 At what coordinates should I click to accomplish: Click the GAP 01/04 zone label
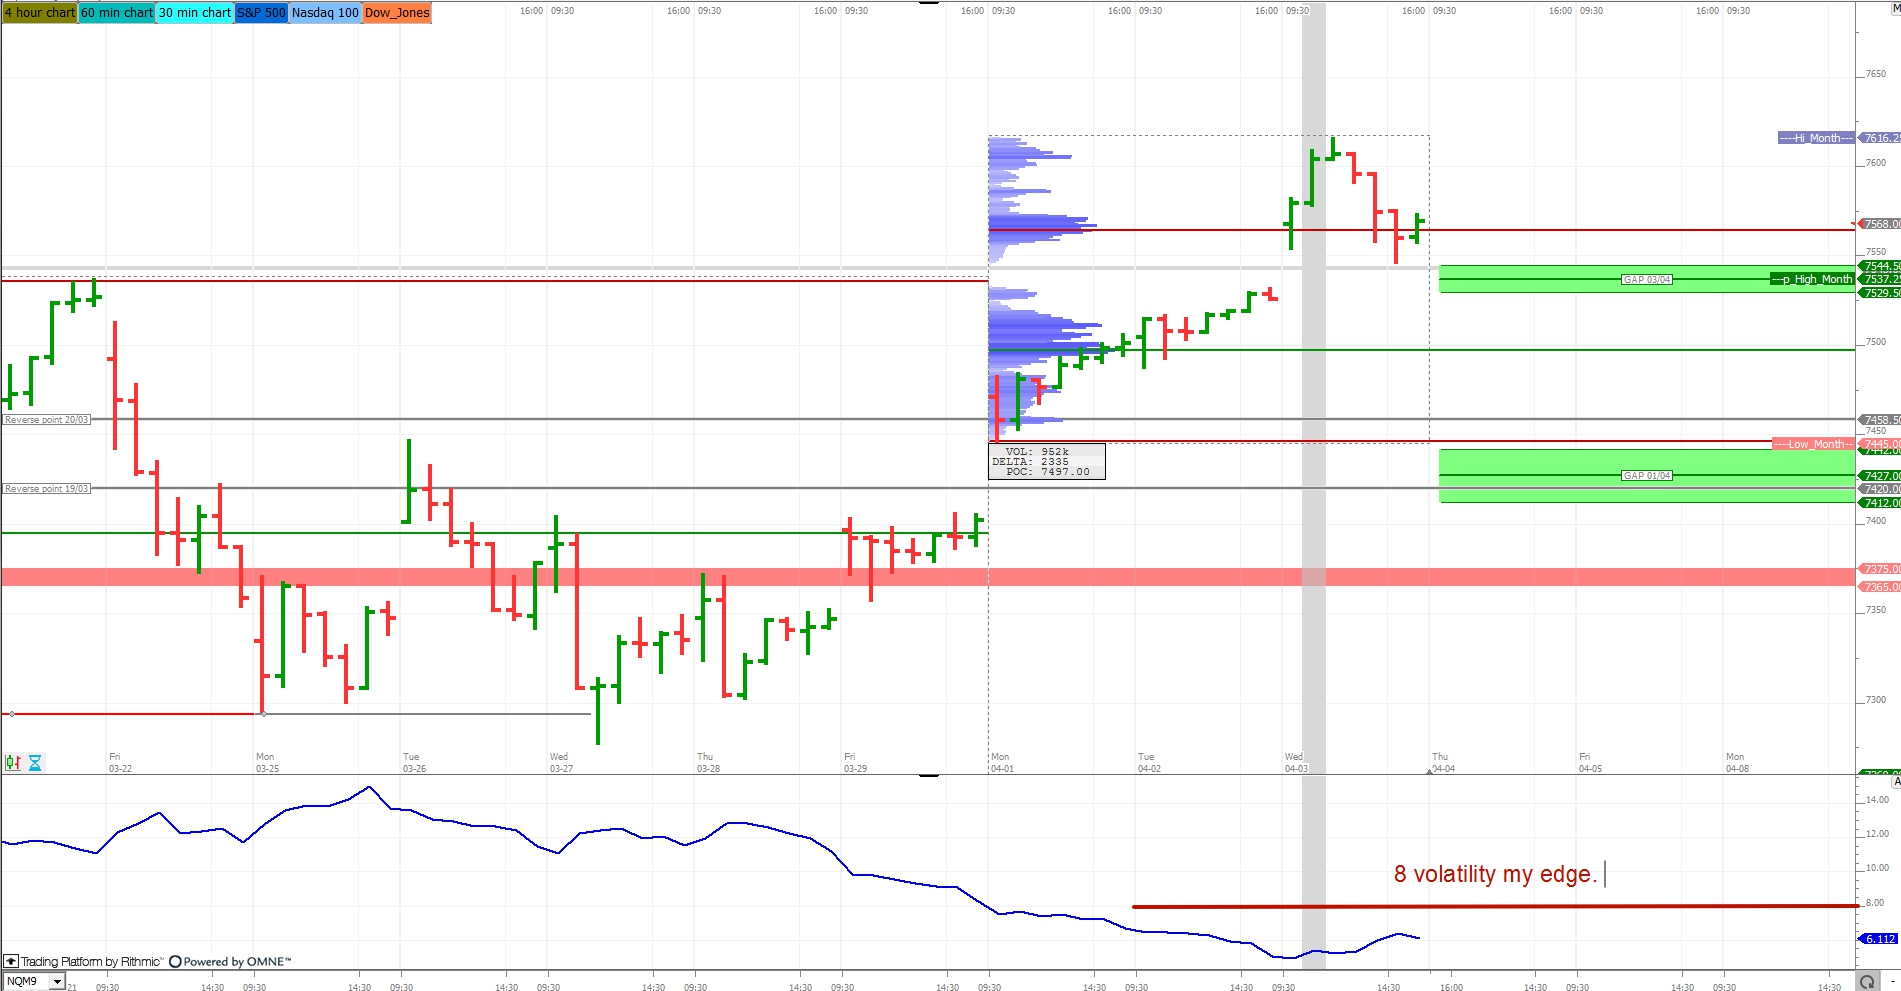[1647, 475]
